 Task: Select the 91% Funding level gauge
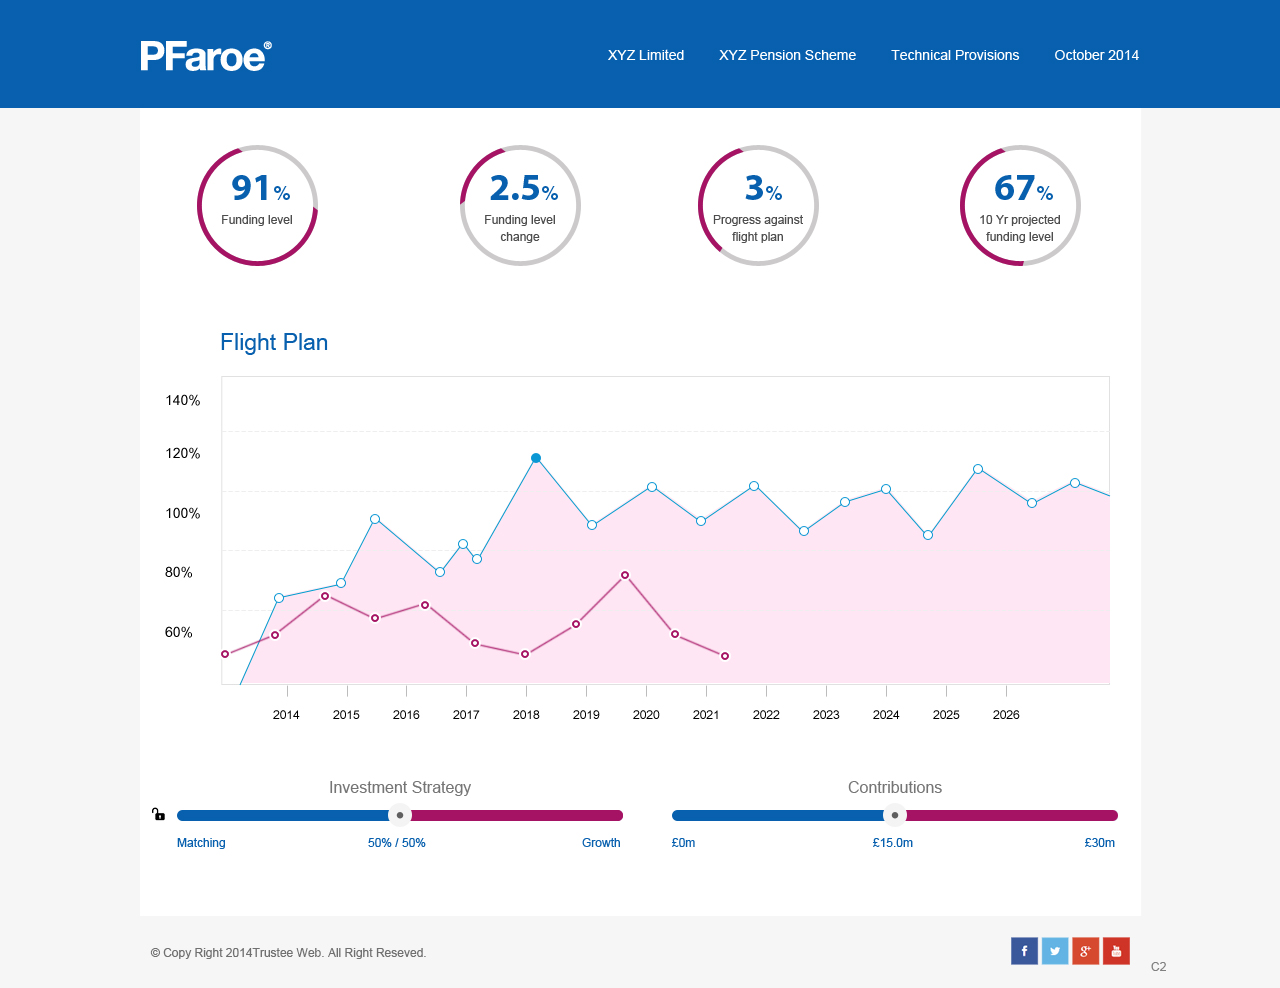point(257,205)
